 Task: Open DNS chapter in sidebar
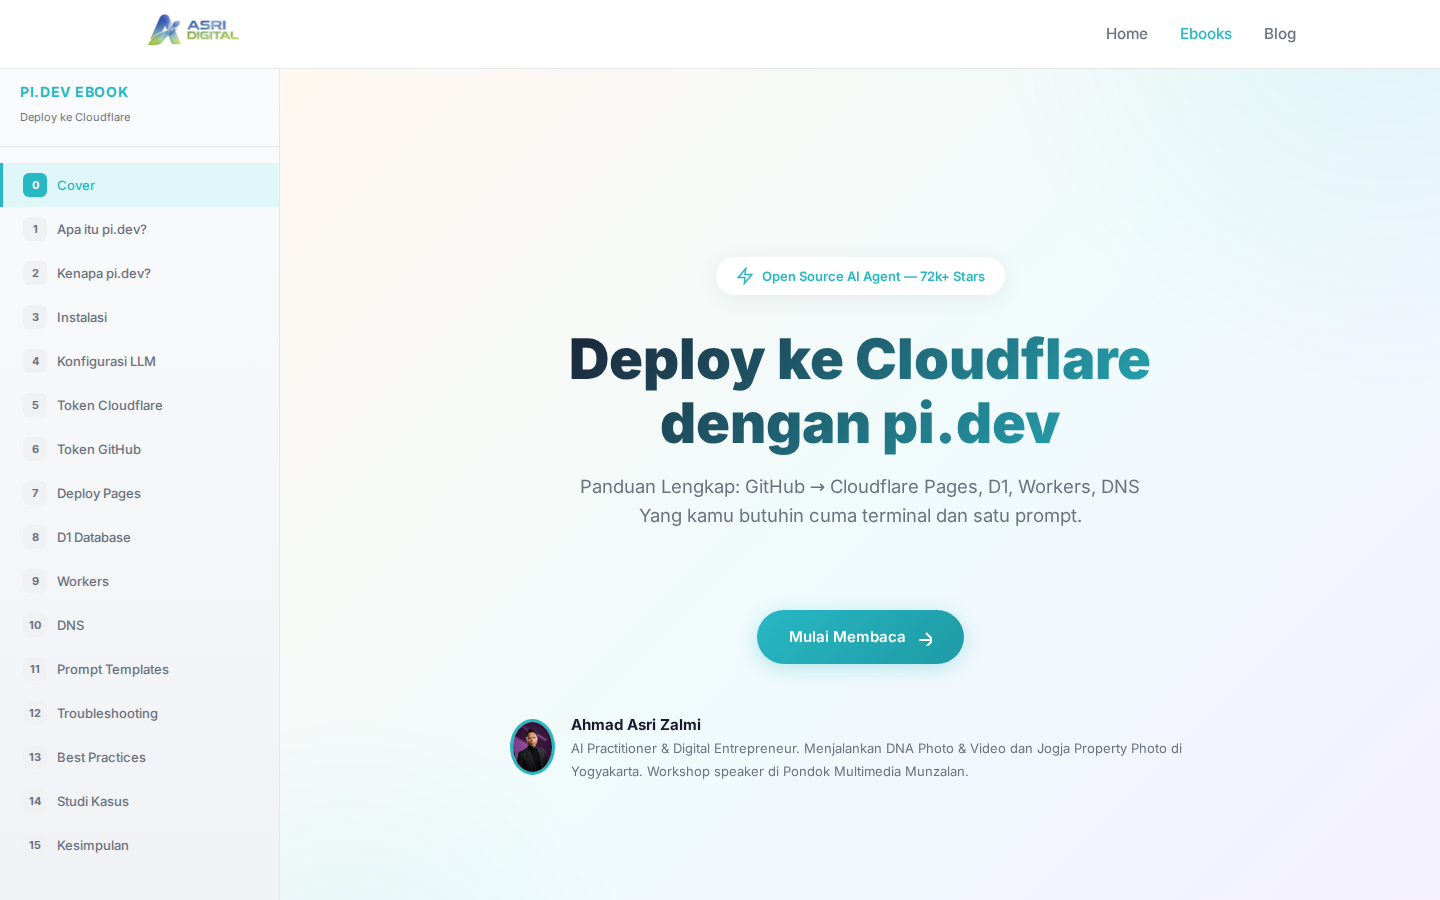point(140,625)
